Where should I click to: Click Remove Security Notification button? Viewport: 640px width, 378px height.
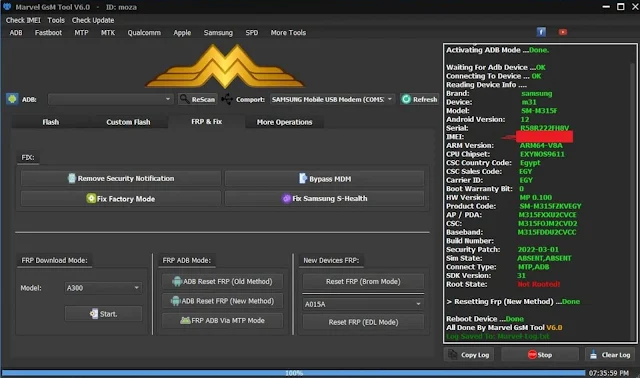(121, 178)
